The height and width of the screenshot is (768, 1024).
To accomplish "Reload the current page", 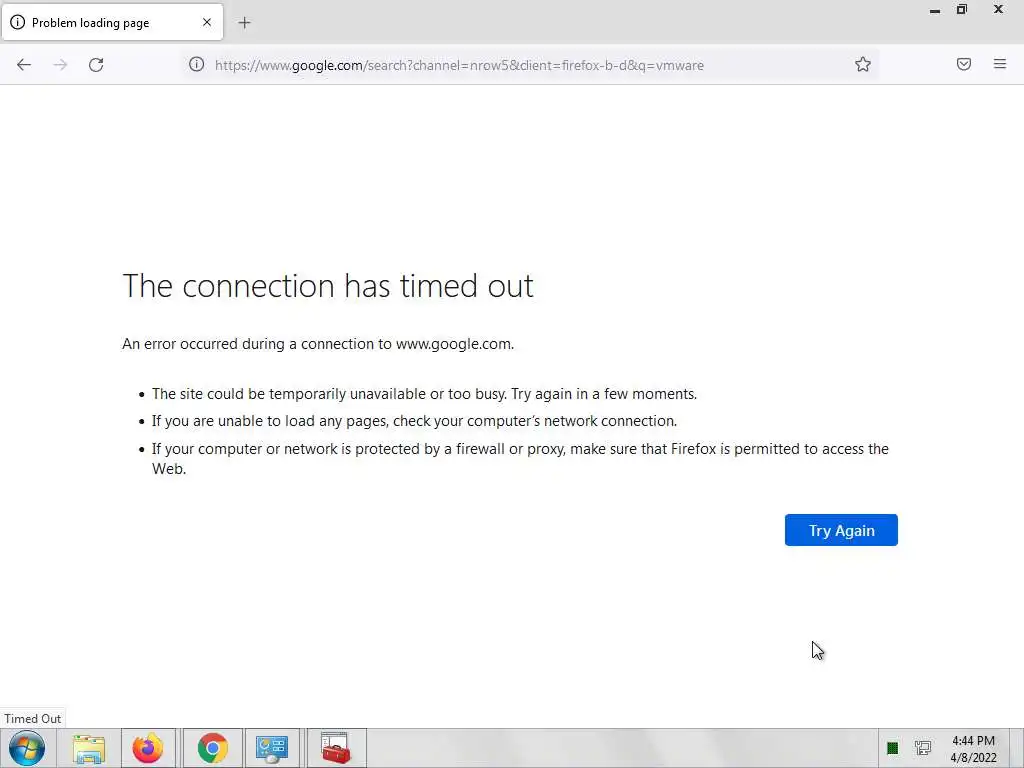I will point(96,65).
